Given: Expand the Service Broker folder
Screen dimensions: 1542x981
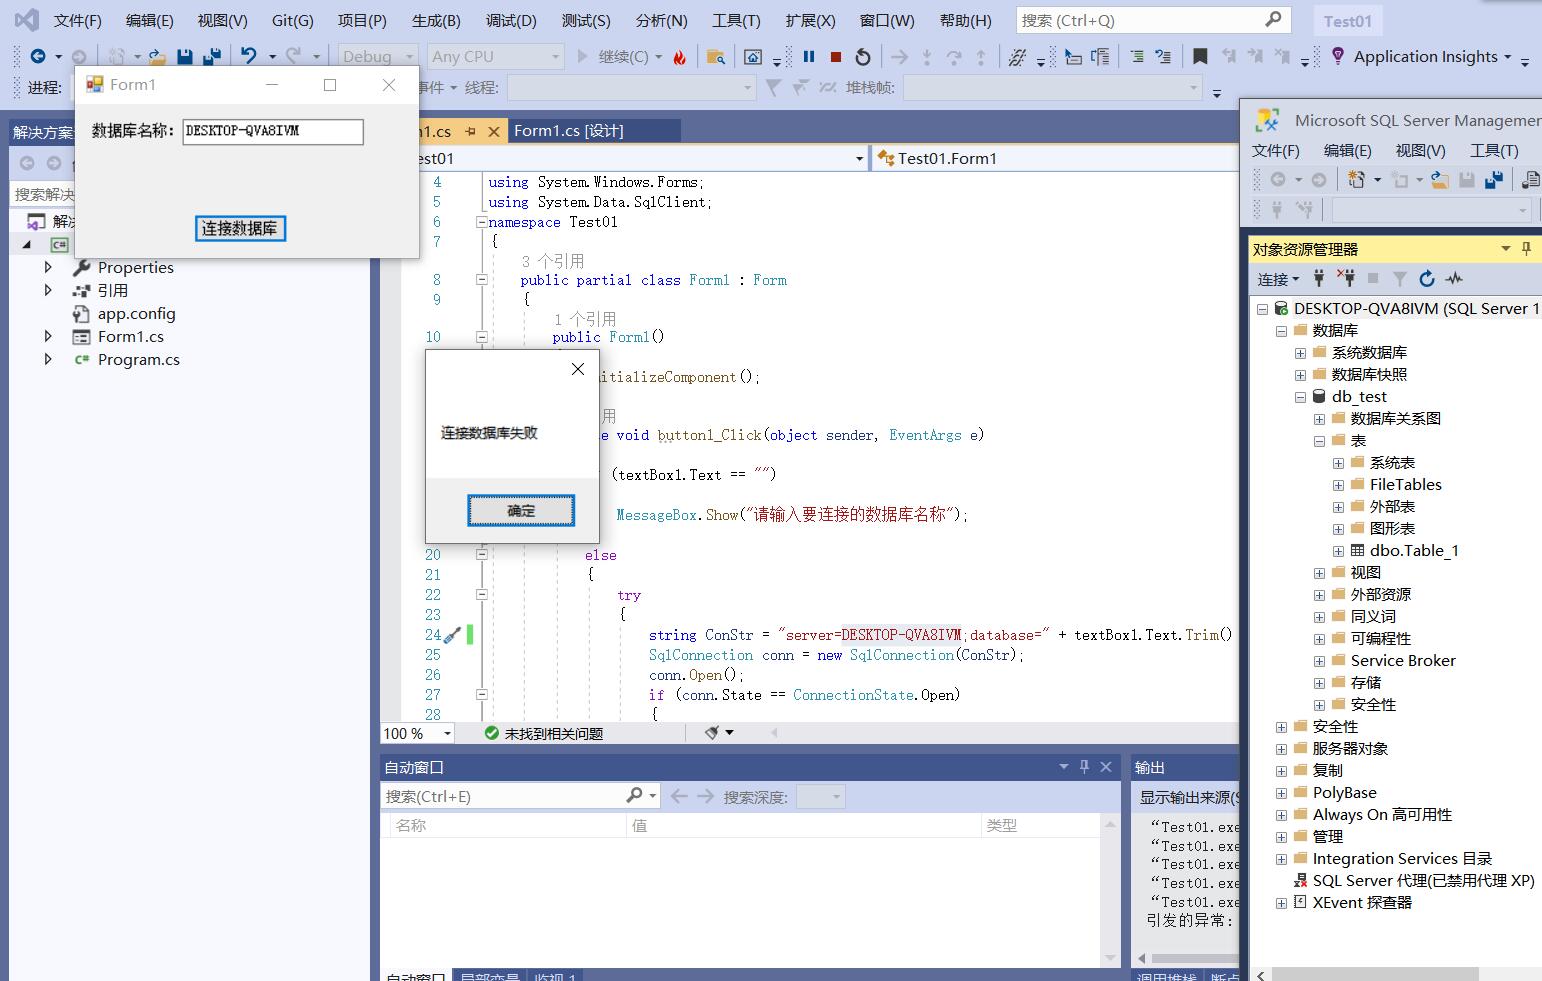Looking at the screenshot, I should pos(1319,661).
